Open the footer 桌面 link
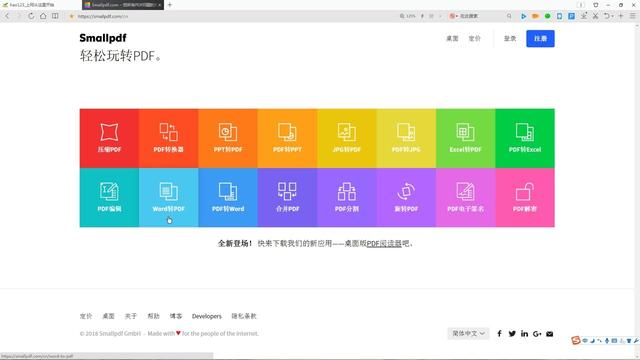This screenshot has height=360, width=640. [x=108, y=316]
